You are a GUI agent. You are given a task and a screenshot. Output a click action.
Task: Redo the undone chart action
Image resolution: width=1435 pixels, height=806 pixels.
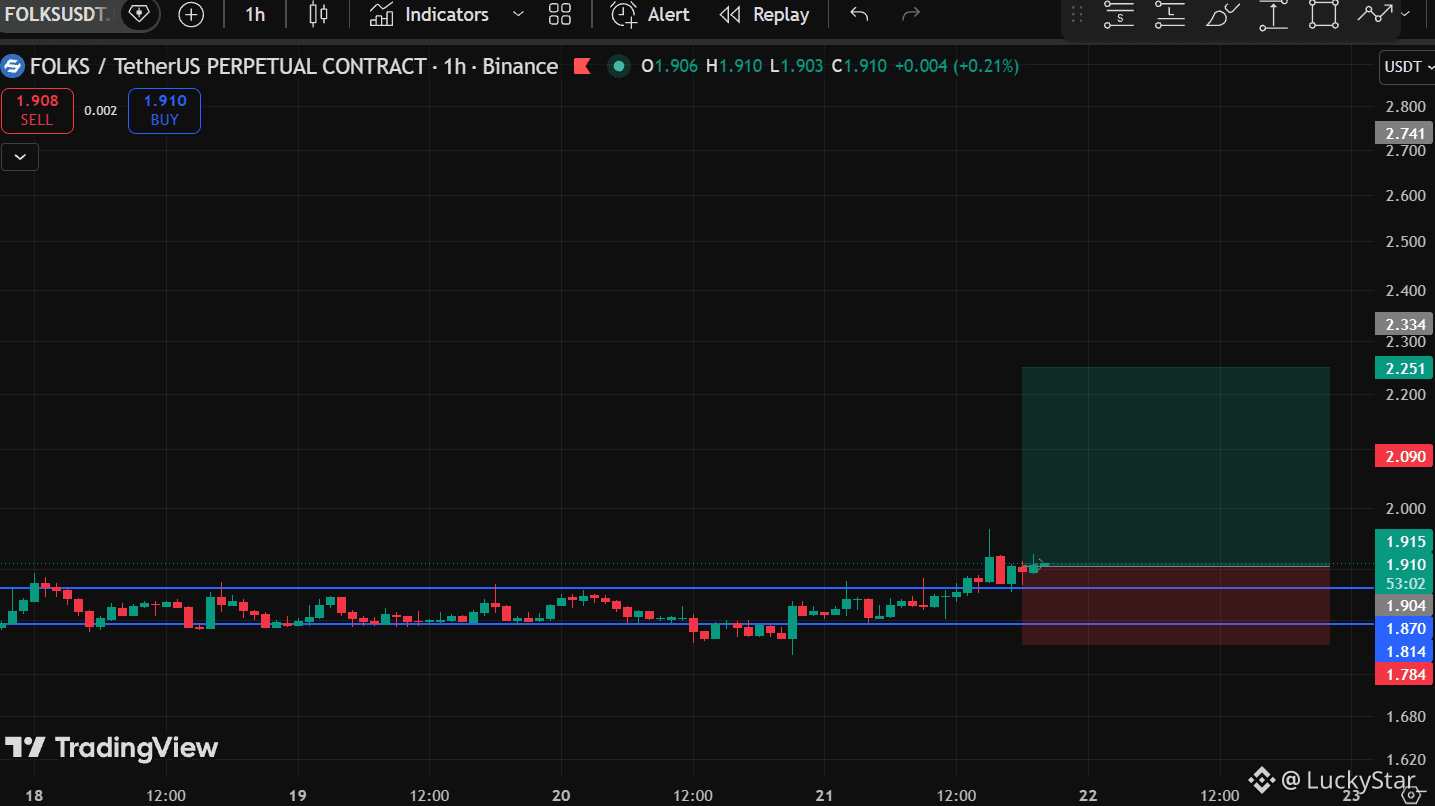[910, 14]
